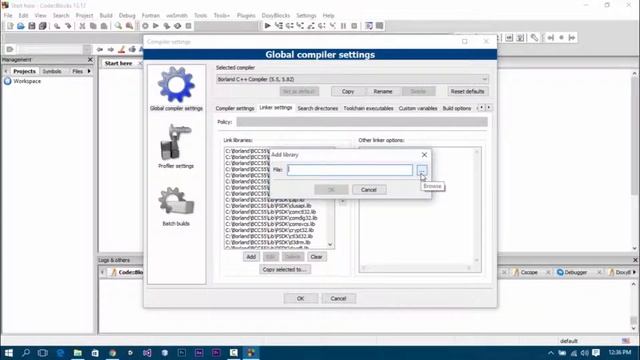Click the Build gear toolbar icon
The width and height of the screenshot is (640, 360).
pyautogui.click(x=145, y=26)
